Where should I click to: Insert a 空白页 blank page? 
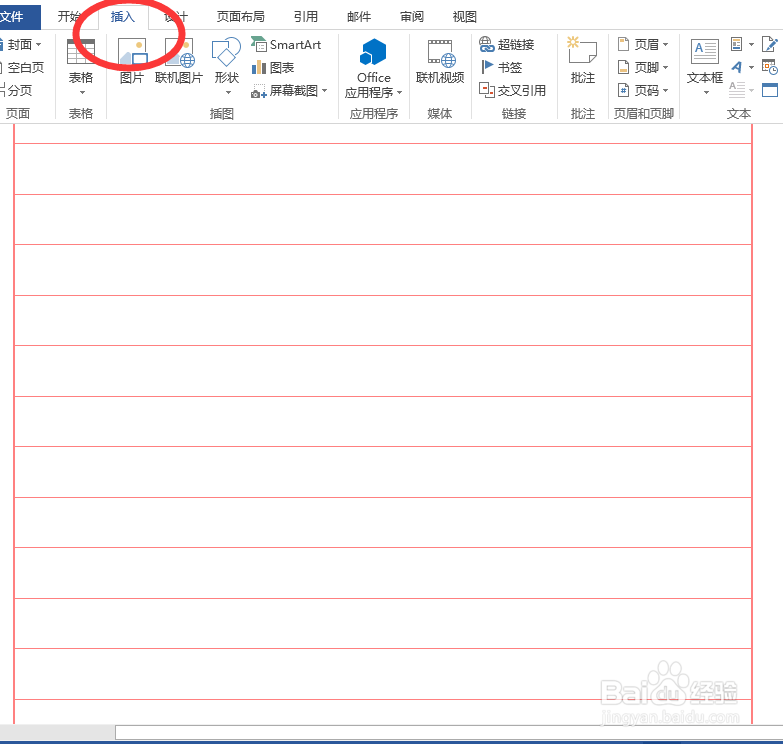tap(23, 67)
